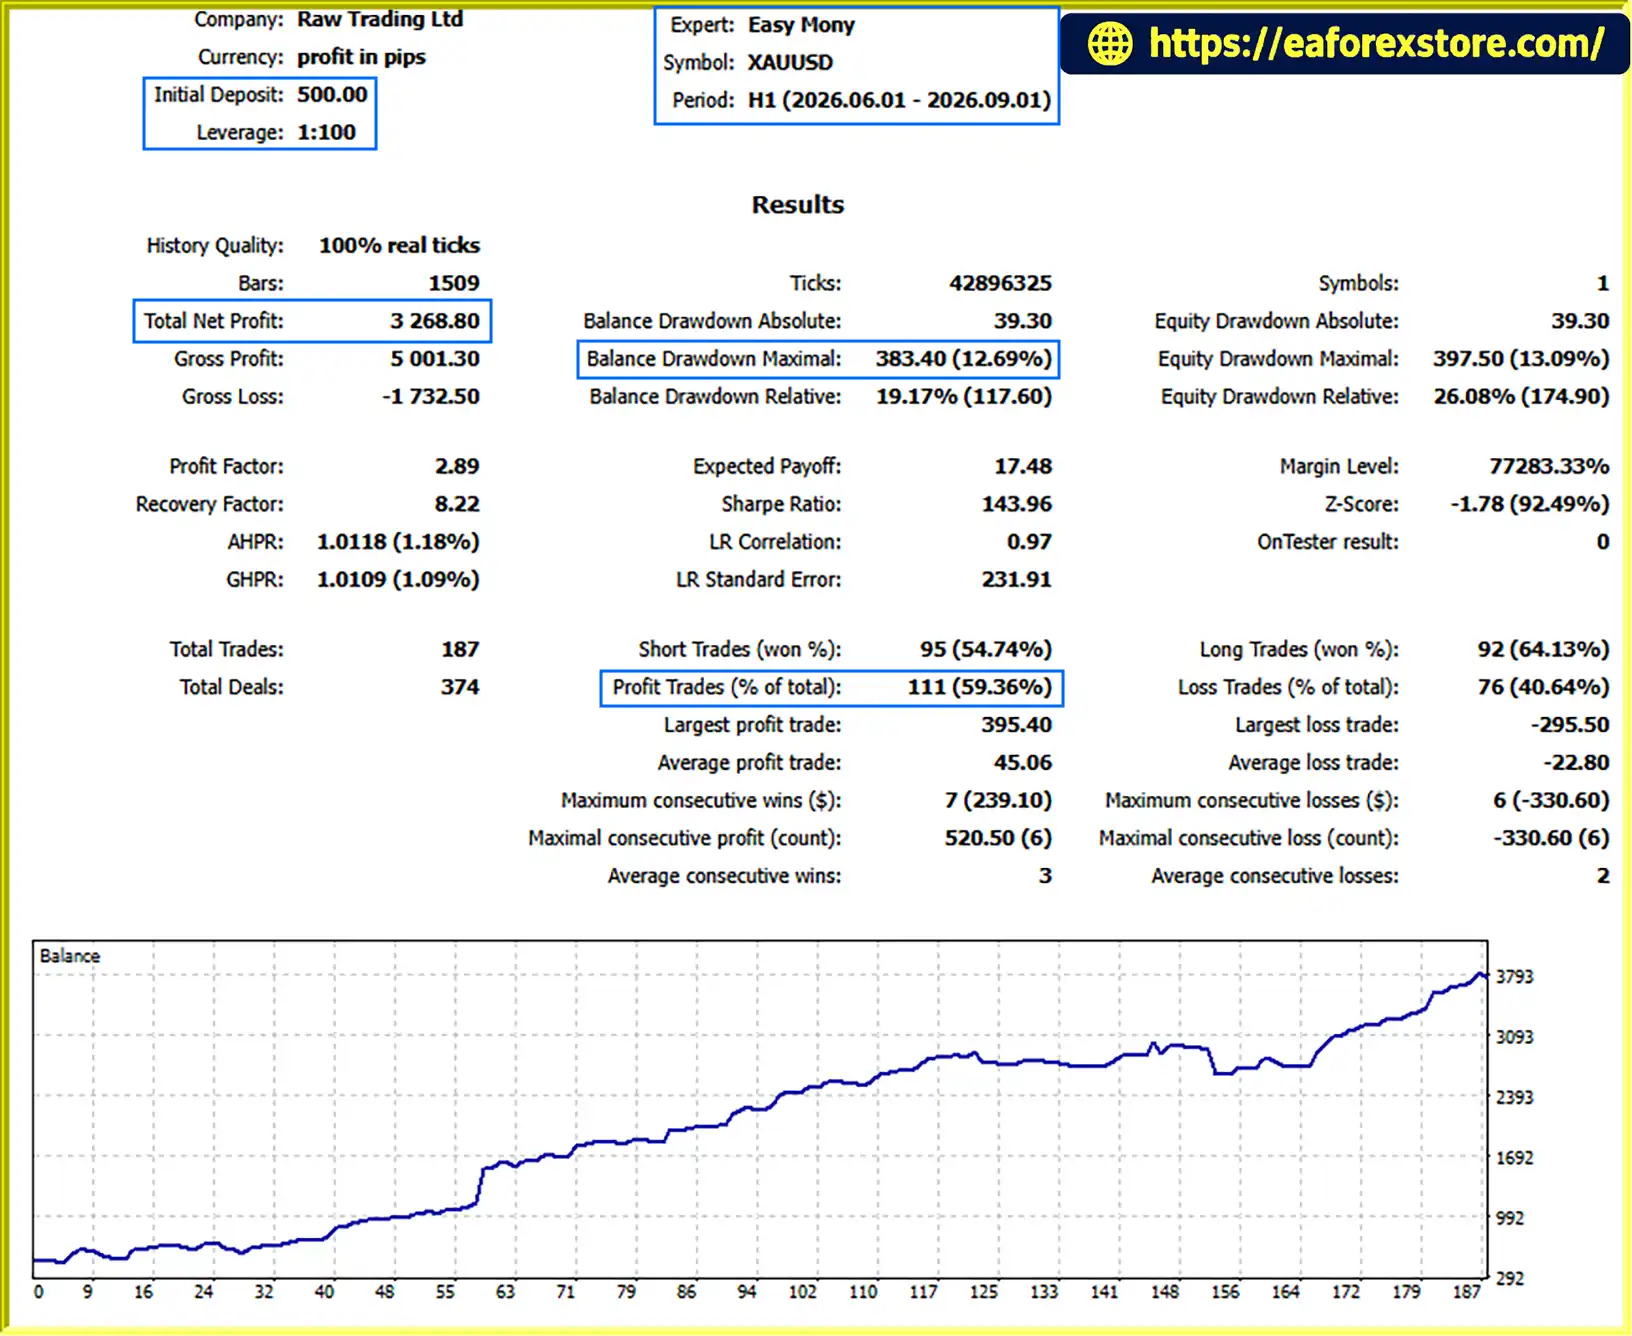Select the Gross Profit value 5 001.30
This screenshot has height=1336, width=1632.
coord(435,359)
